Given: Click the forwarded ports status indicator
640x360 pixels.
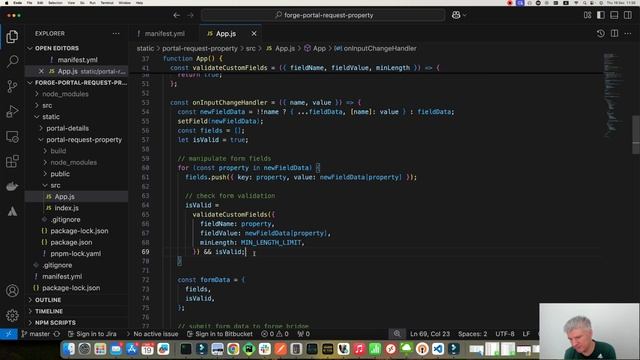Looking at the screenshot, I should click(303, 334).
